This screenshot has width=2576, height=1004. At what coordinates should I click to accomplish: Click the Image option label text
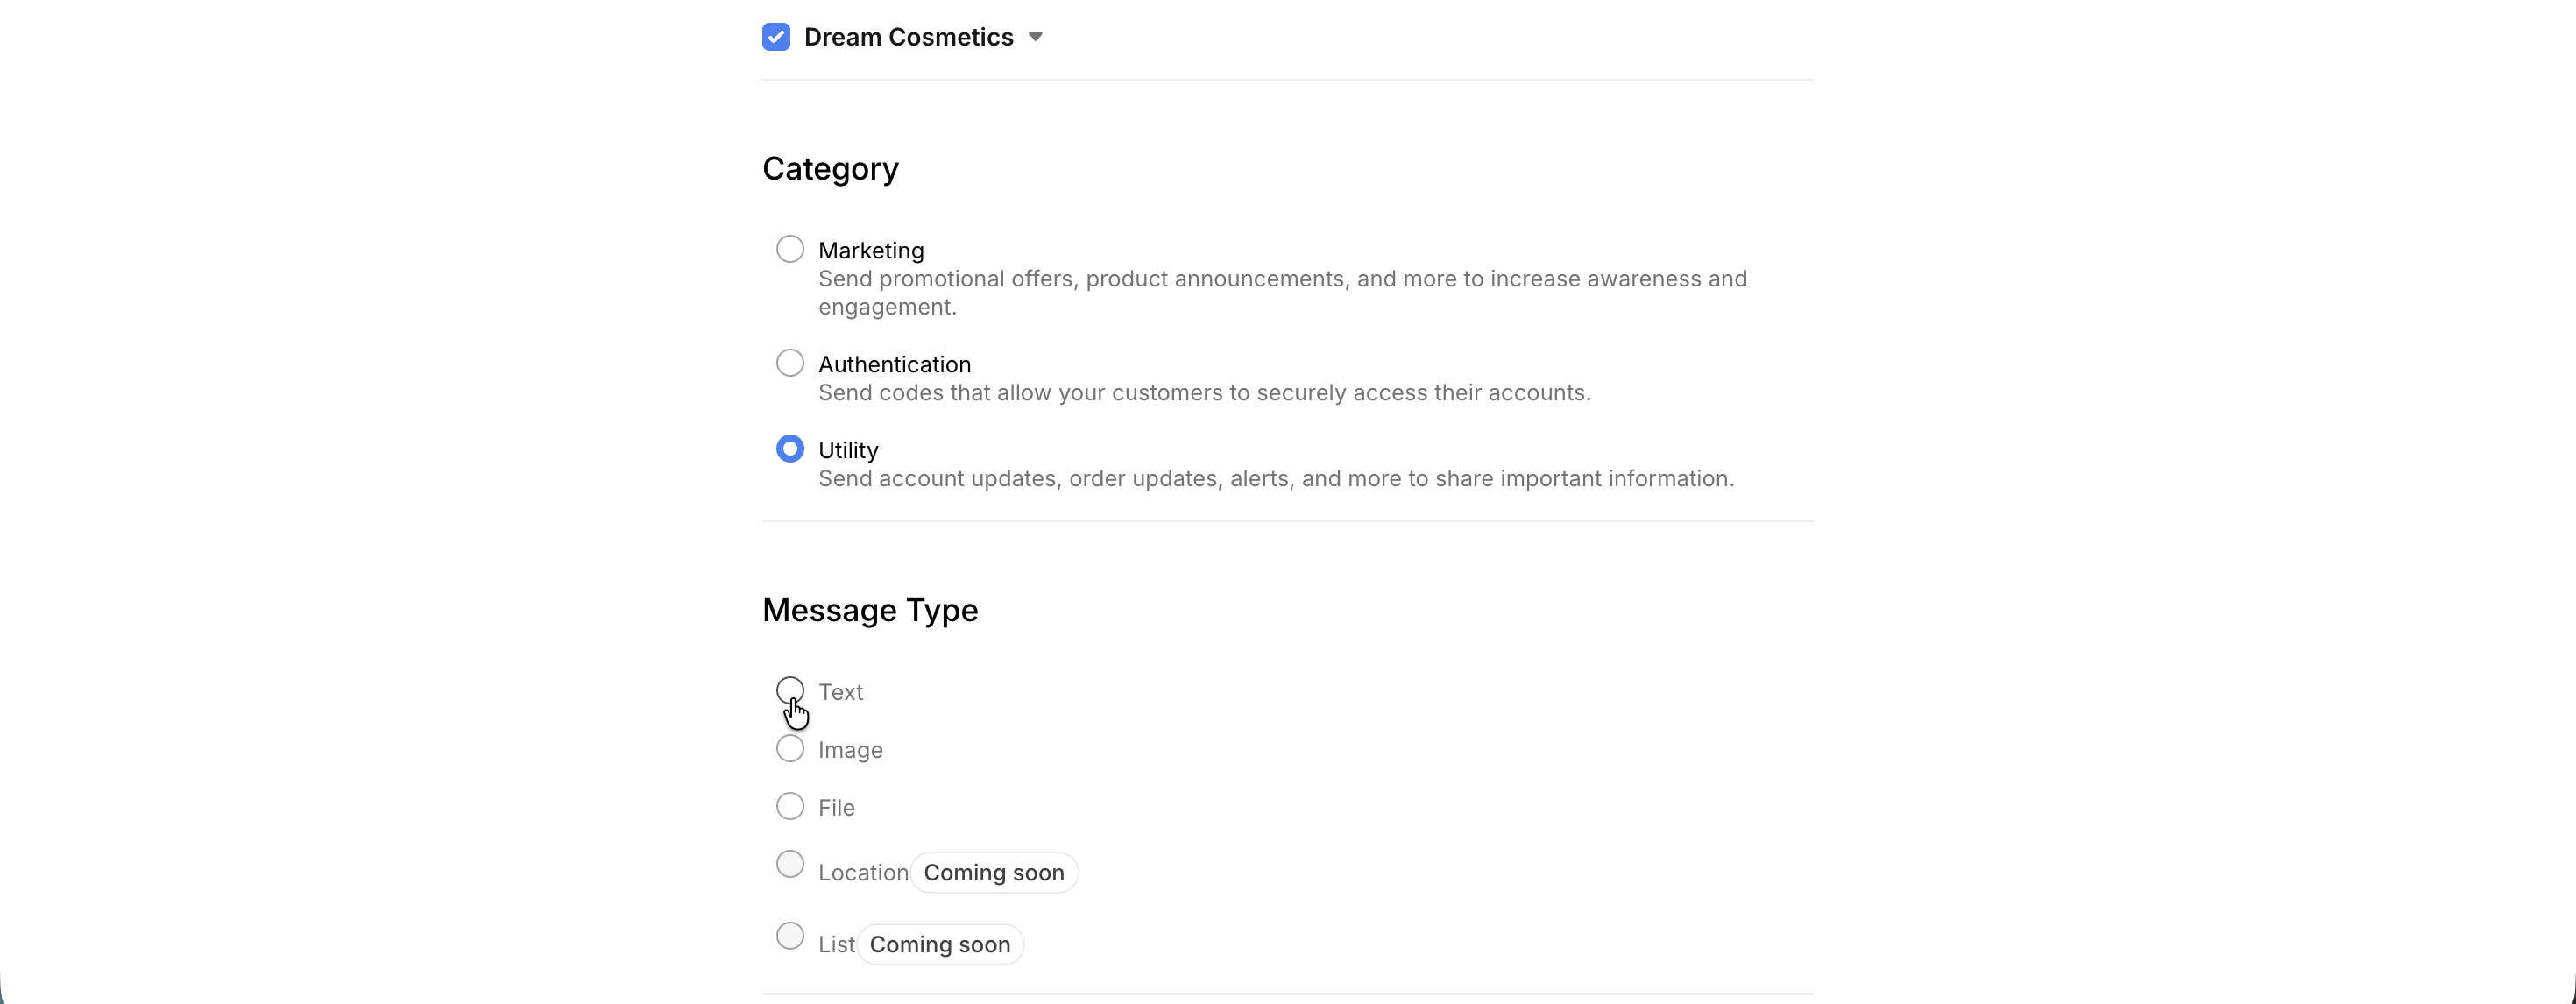(x=850, y=750)
